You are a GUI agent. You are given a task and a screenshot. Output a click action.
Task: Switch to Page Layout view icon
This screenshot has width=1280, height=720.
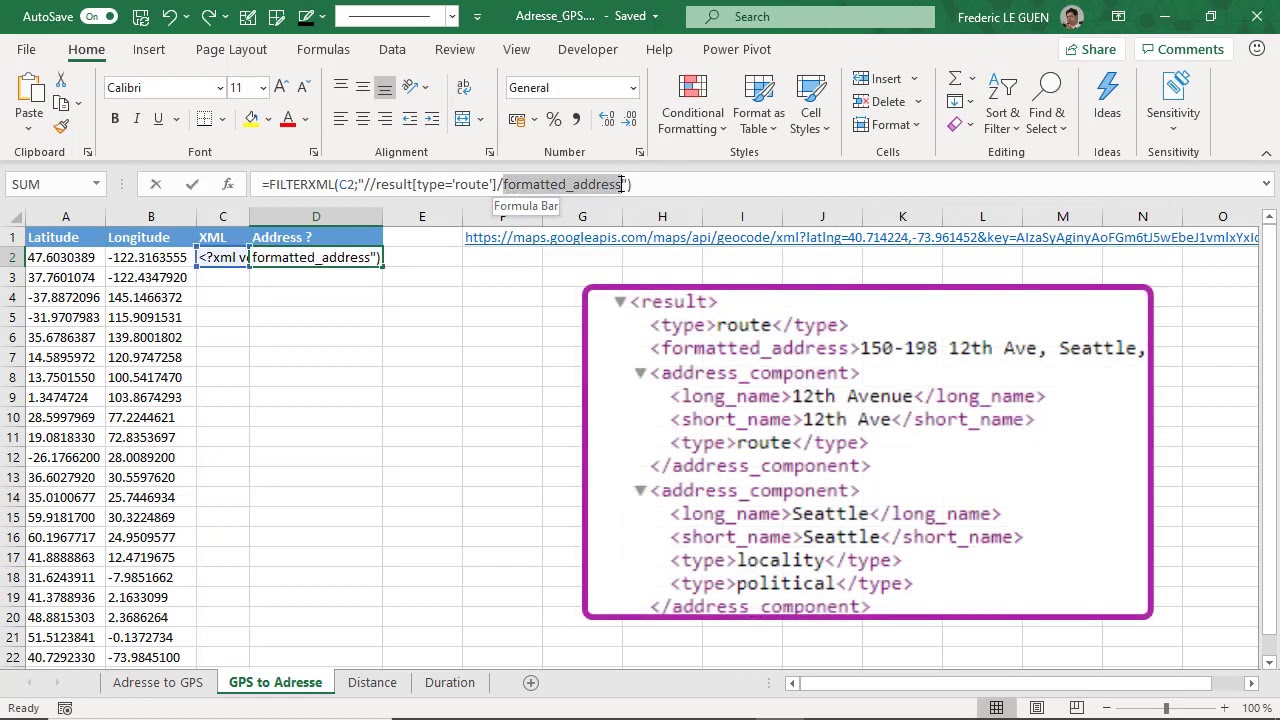coord(1037,708)
